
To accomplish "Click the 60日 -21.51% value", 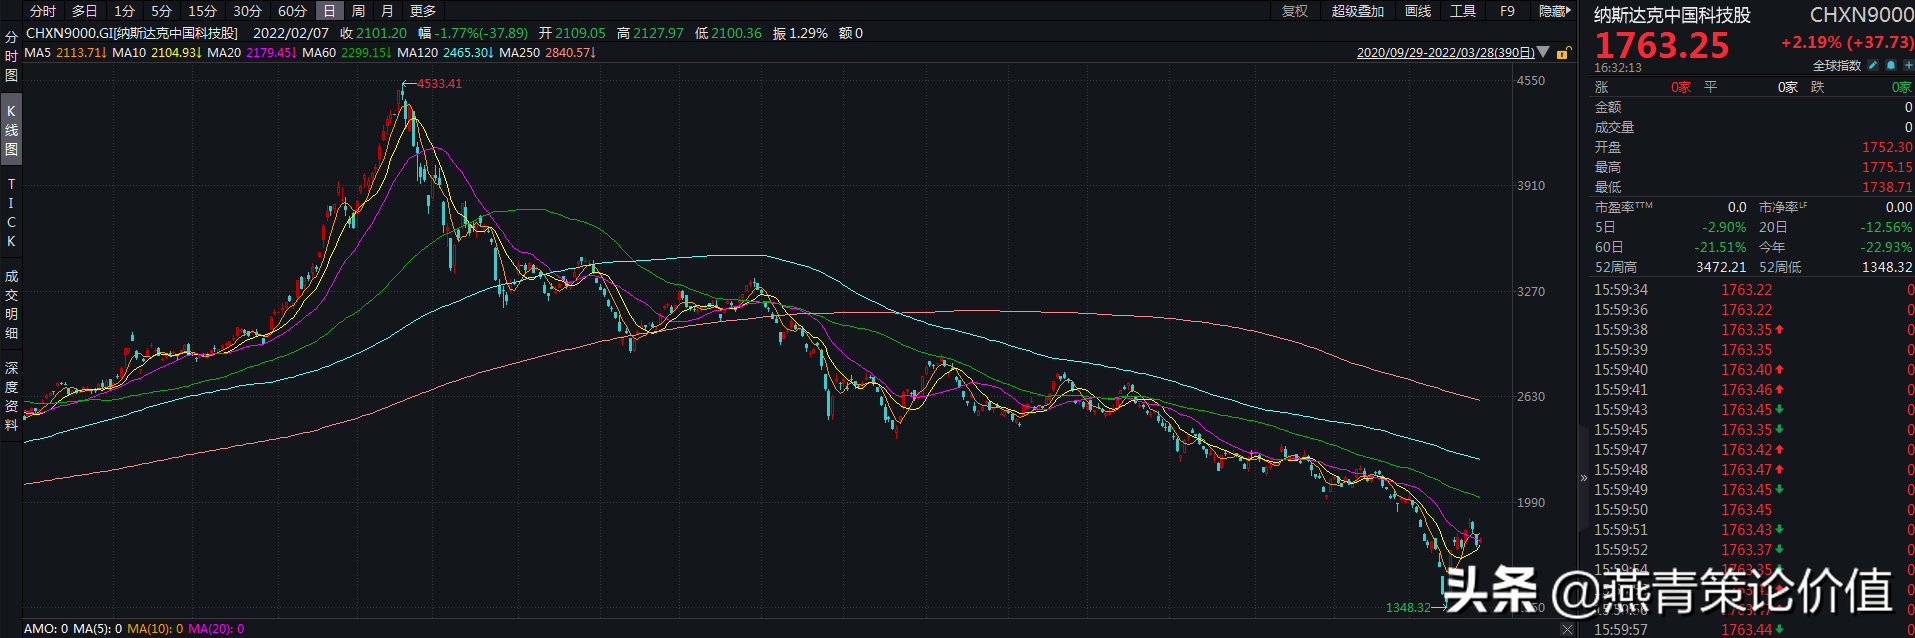I will coord(1720,247).
